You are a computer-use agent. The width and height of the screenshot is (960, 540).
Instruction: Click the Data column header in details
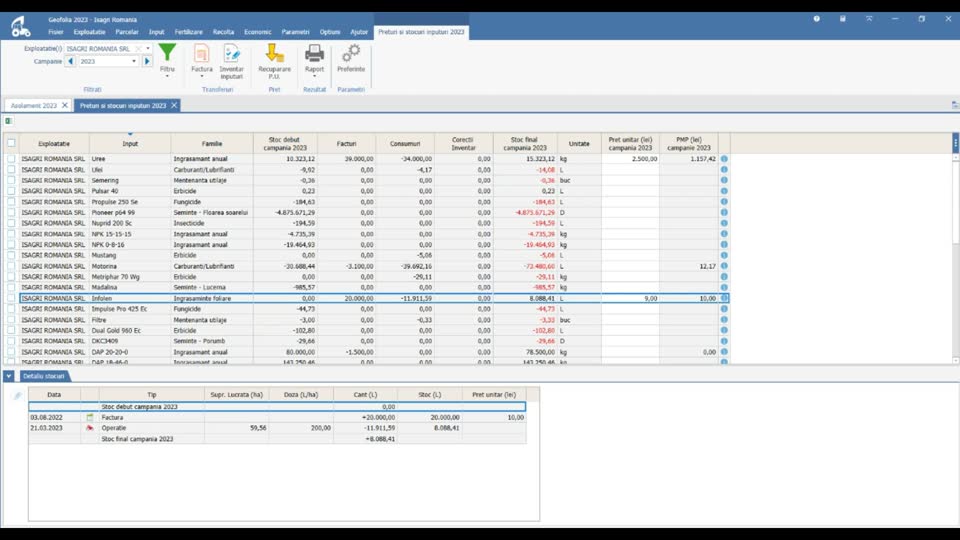tap(54, 395)
